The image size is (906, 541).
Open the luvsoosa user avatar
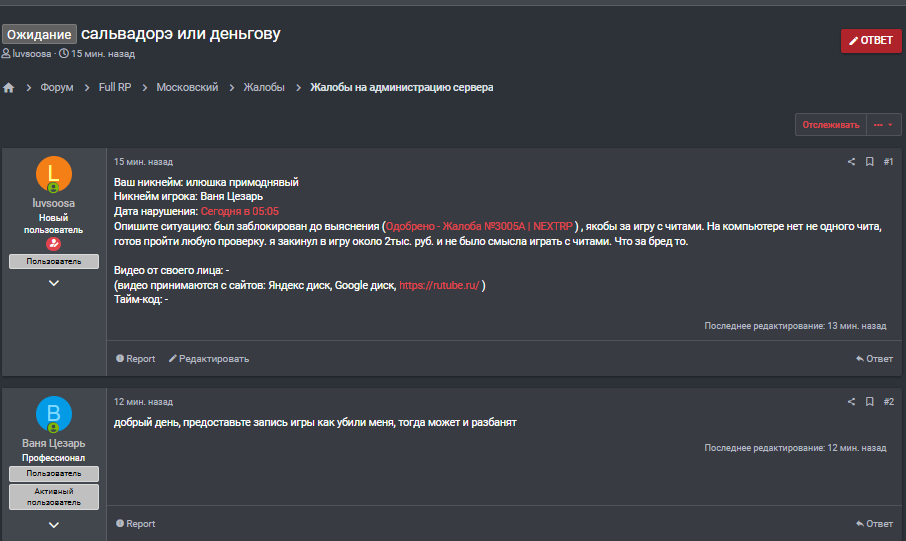click(54, 175)
